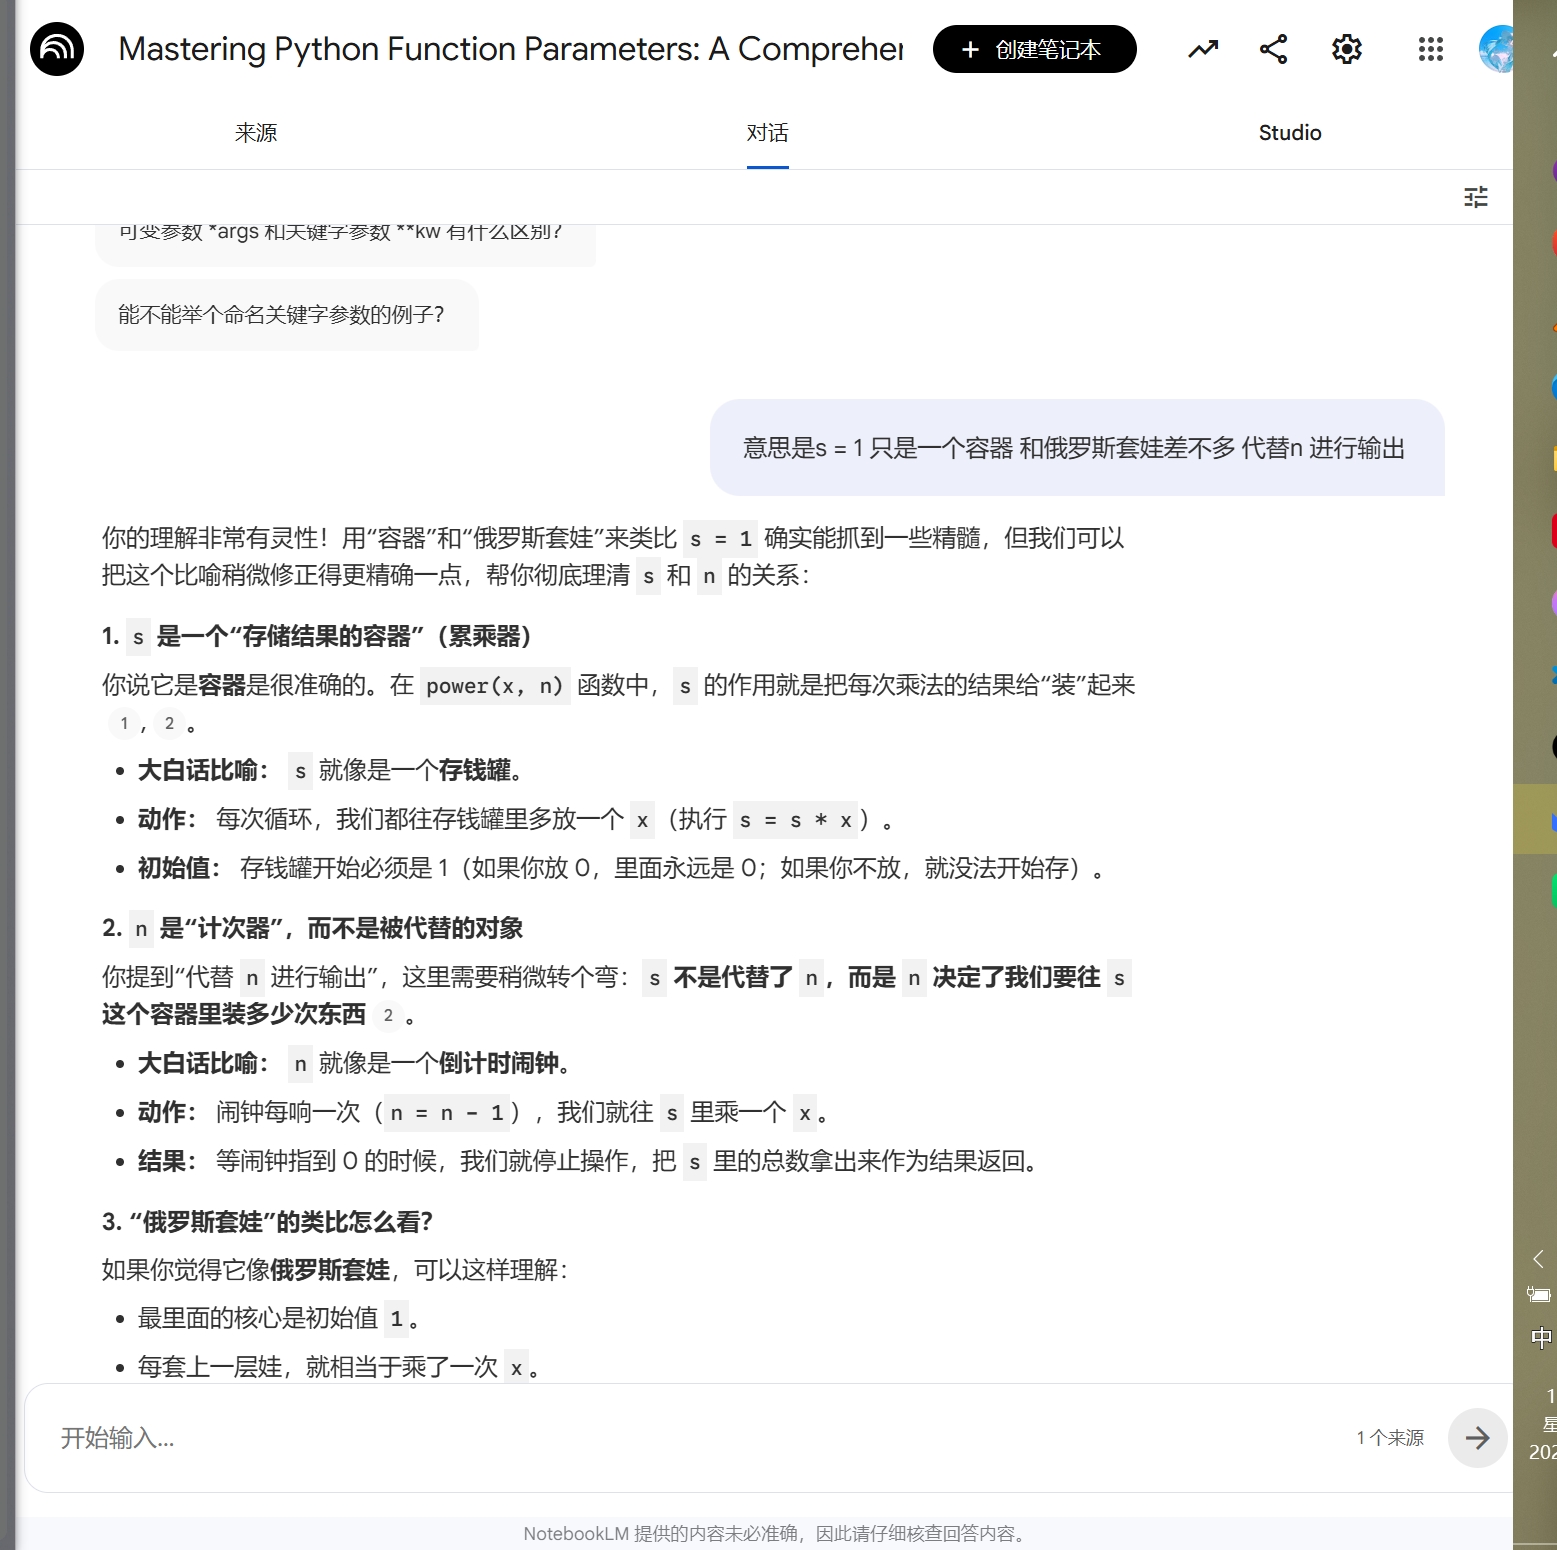Switch to the 来源 tab
Image resolution: width=1557 pixels, height=1550 pixels.
click(x=256, y=133)
